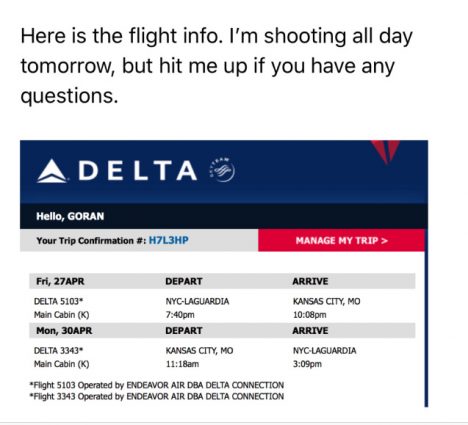Click flight number DELTA 3343
The width and height of the screenshot is (468, 425).
click(58, 351)
